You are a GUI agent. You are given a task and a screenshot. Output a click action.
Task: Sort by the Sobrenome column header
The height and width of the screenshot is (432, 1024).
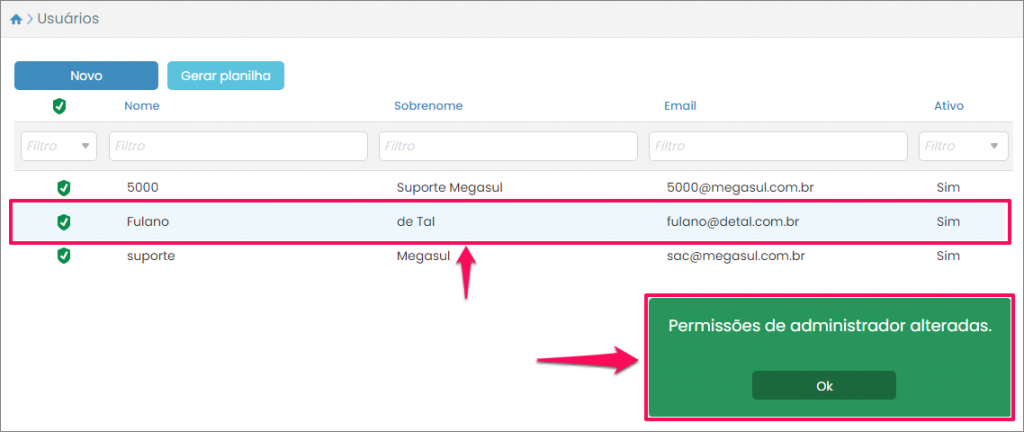click(x=428, y=106)
